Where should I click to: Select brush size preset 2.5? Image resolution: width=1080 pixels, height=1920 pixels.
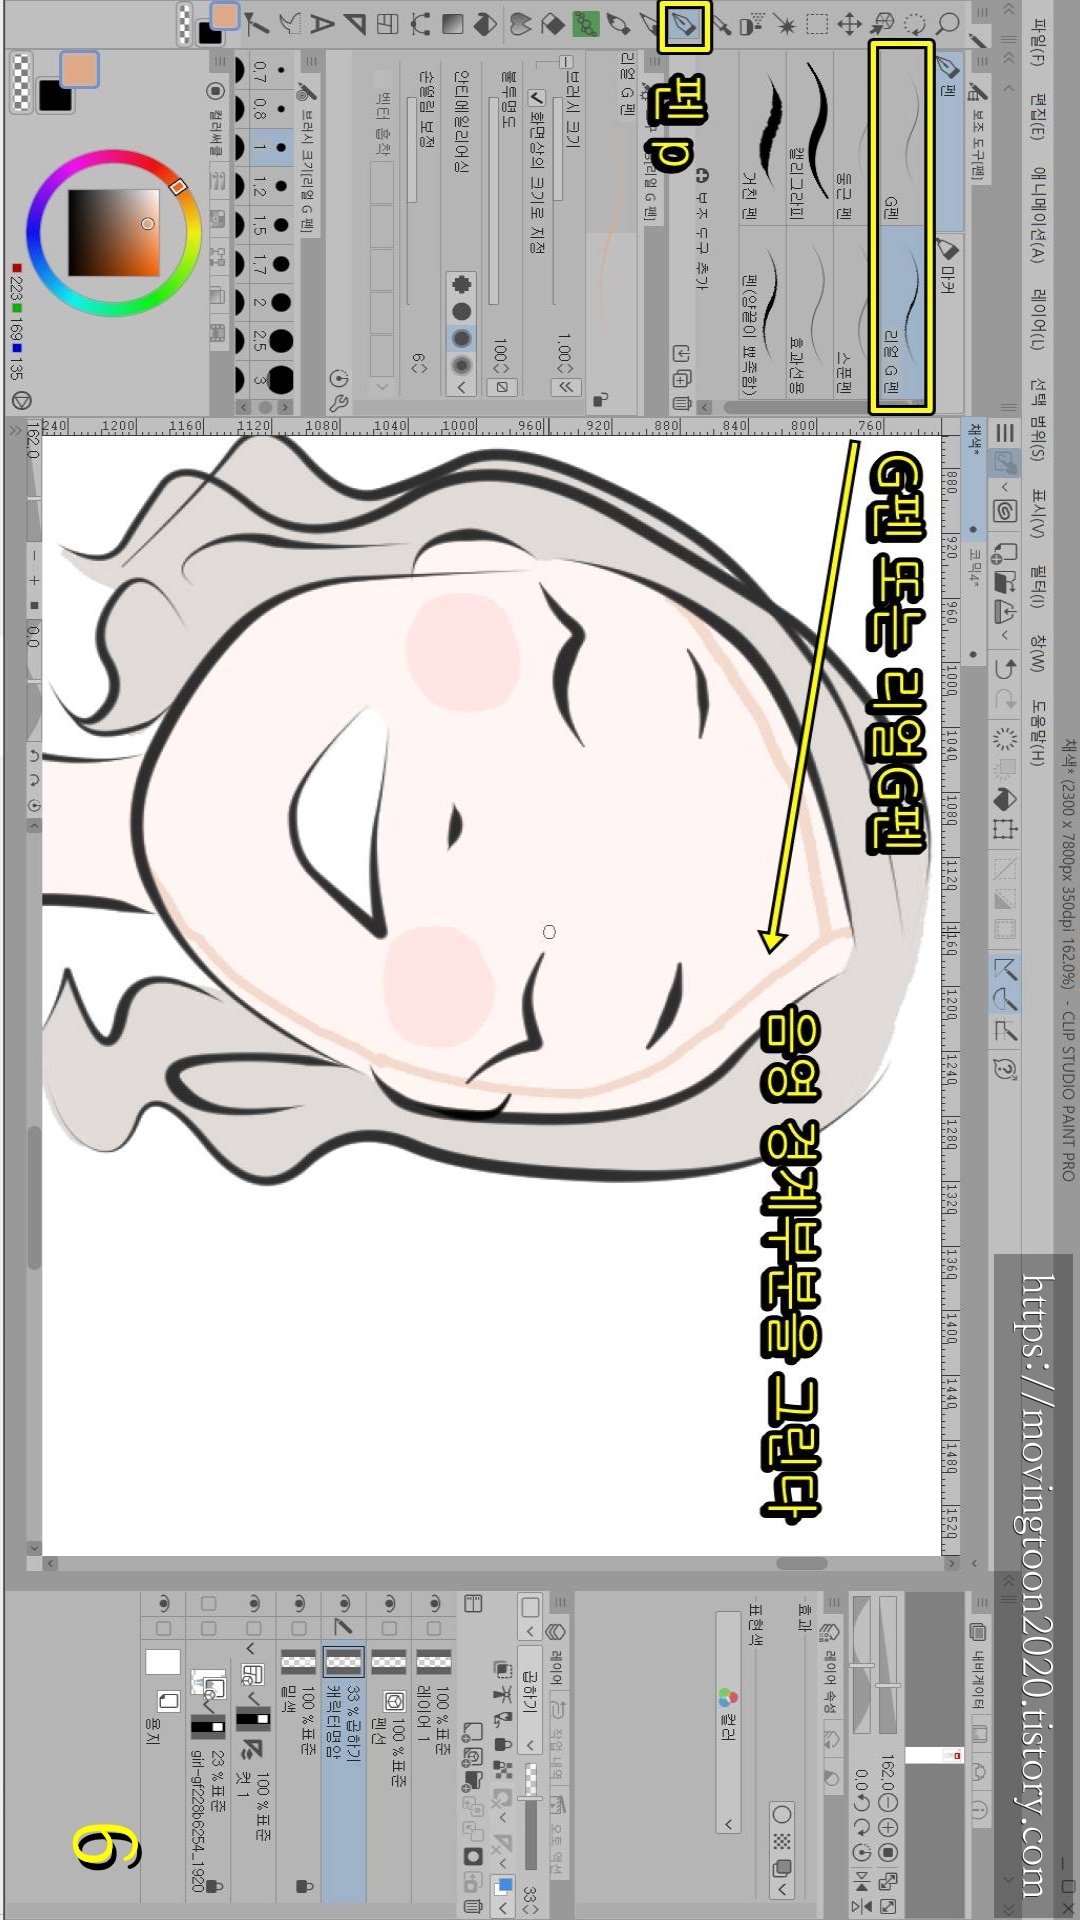click(x=271, y=340)
